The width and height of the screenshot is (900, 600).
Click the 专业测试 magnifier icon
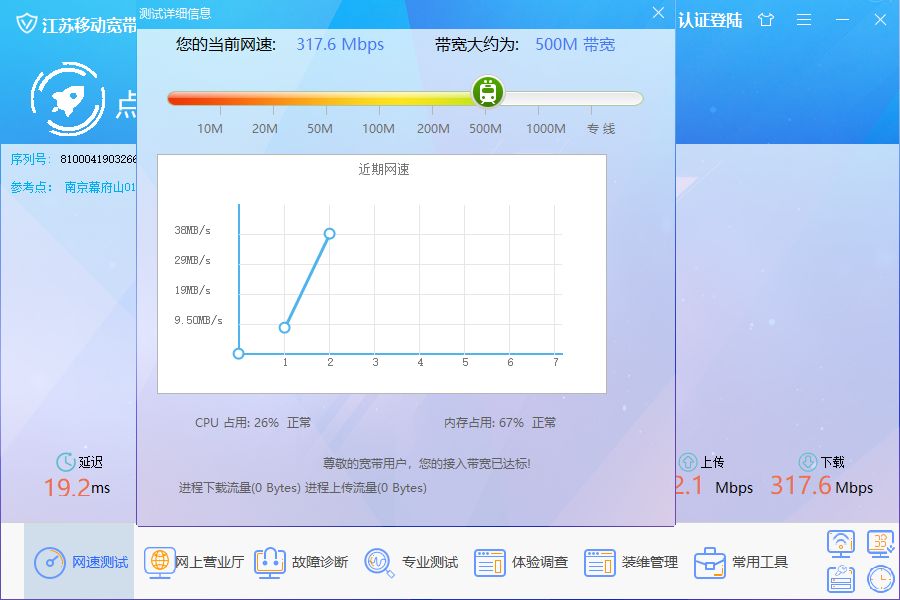click(x=379, y=563)
